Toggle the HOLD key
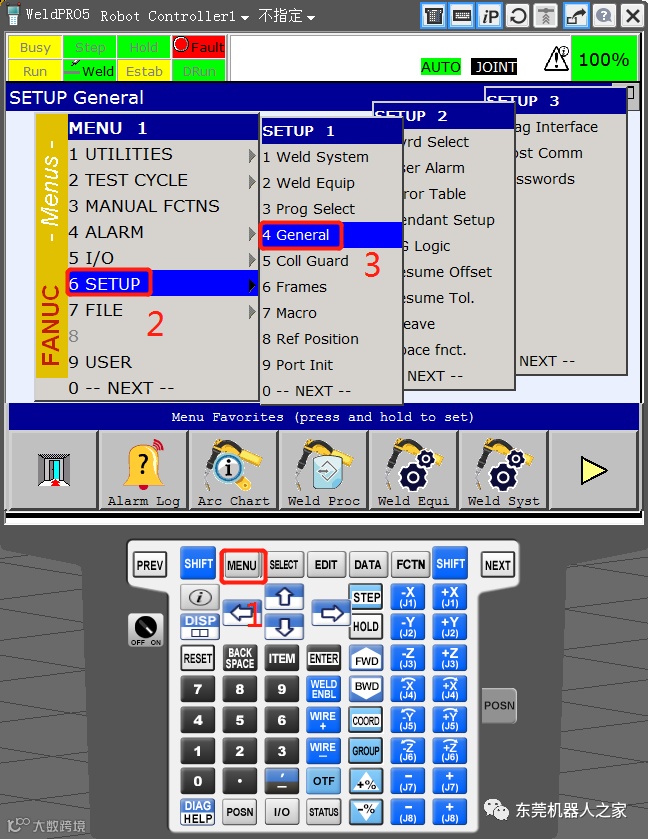 point(366,627)
